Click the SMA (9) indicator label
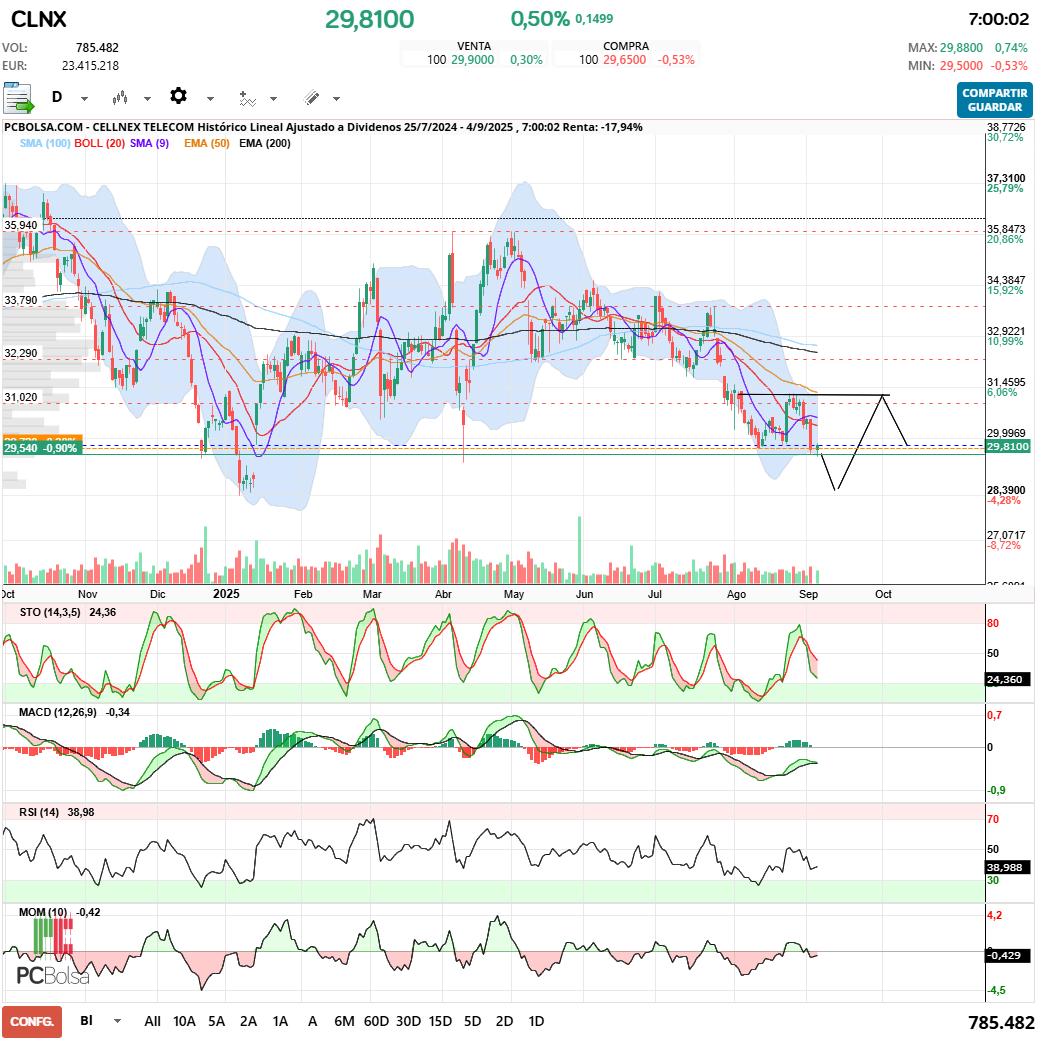Screen dimensions: 1048x1043 click(x=150, y=143)
